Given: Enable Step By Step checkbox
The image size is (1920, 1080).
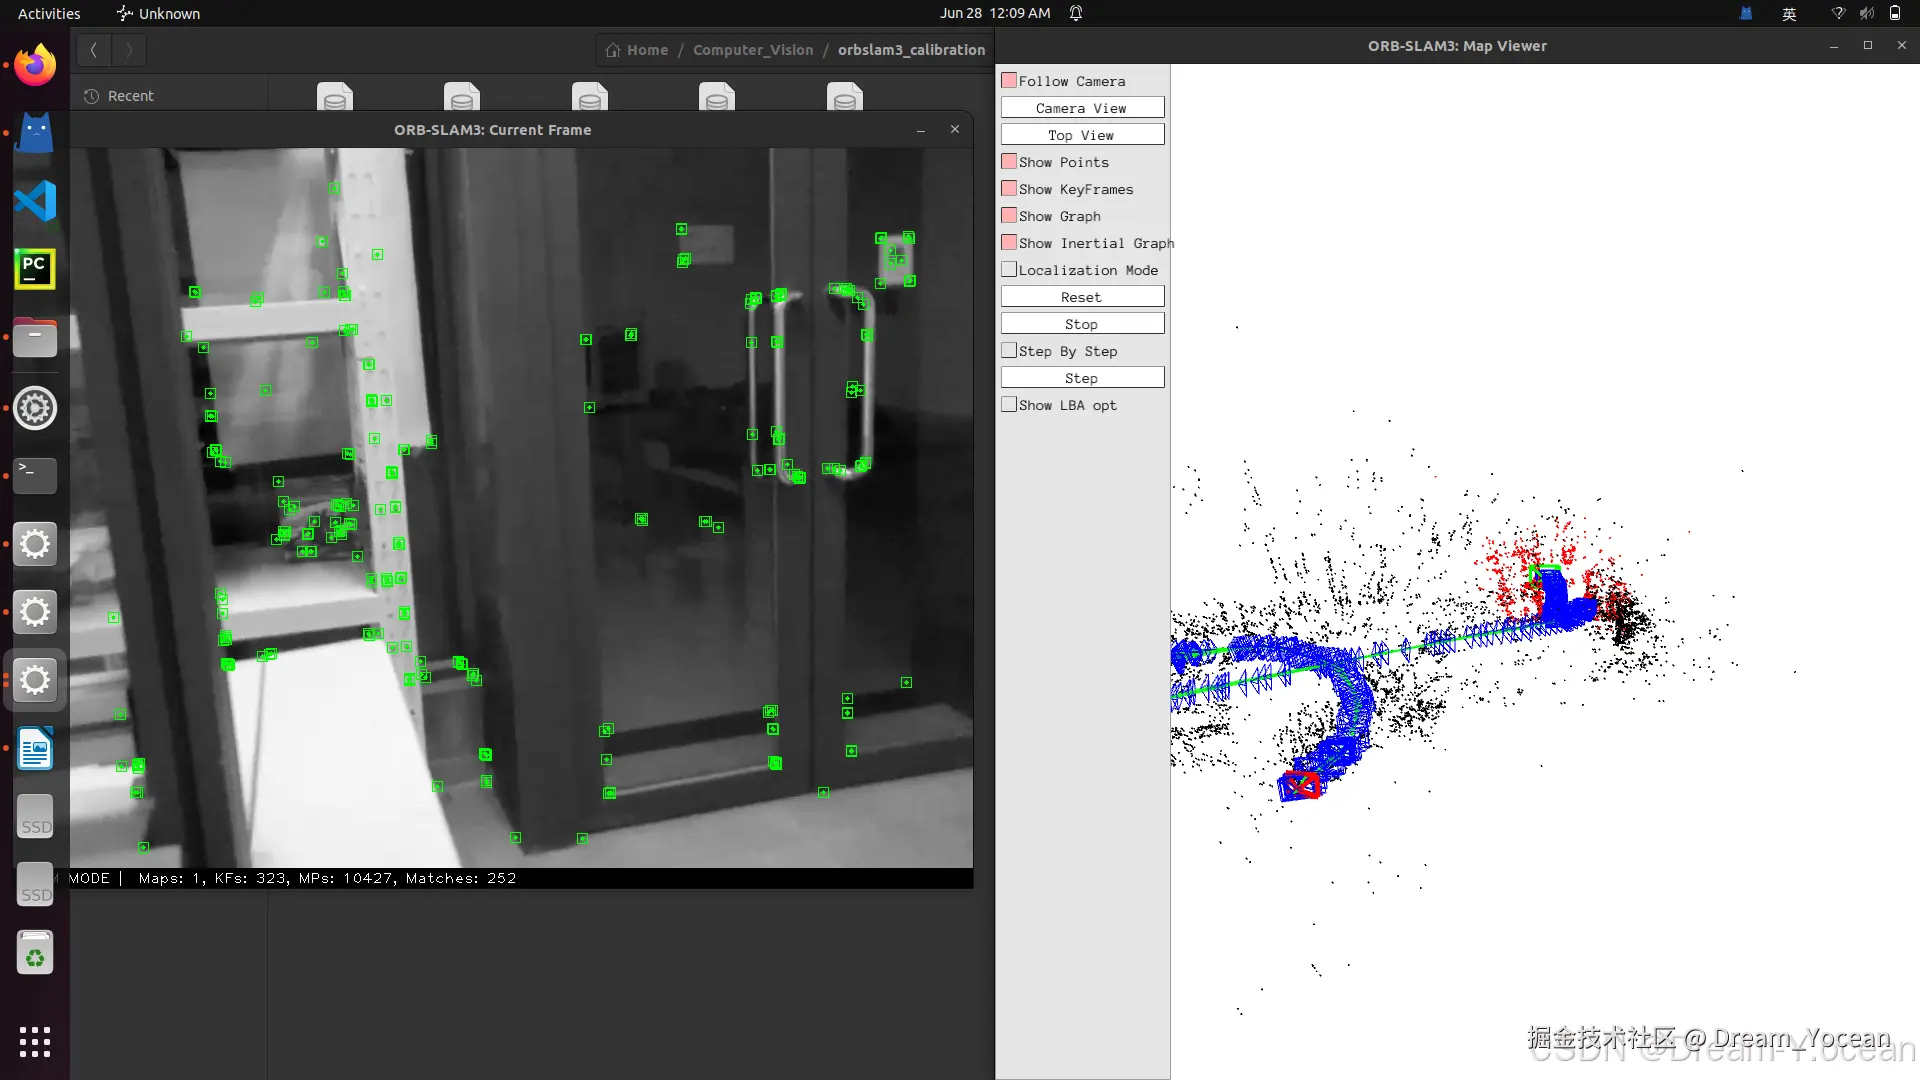Looking at the screenshot, I should (1010, 351).
